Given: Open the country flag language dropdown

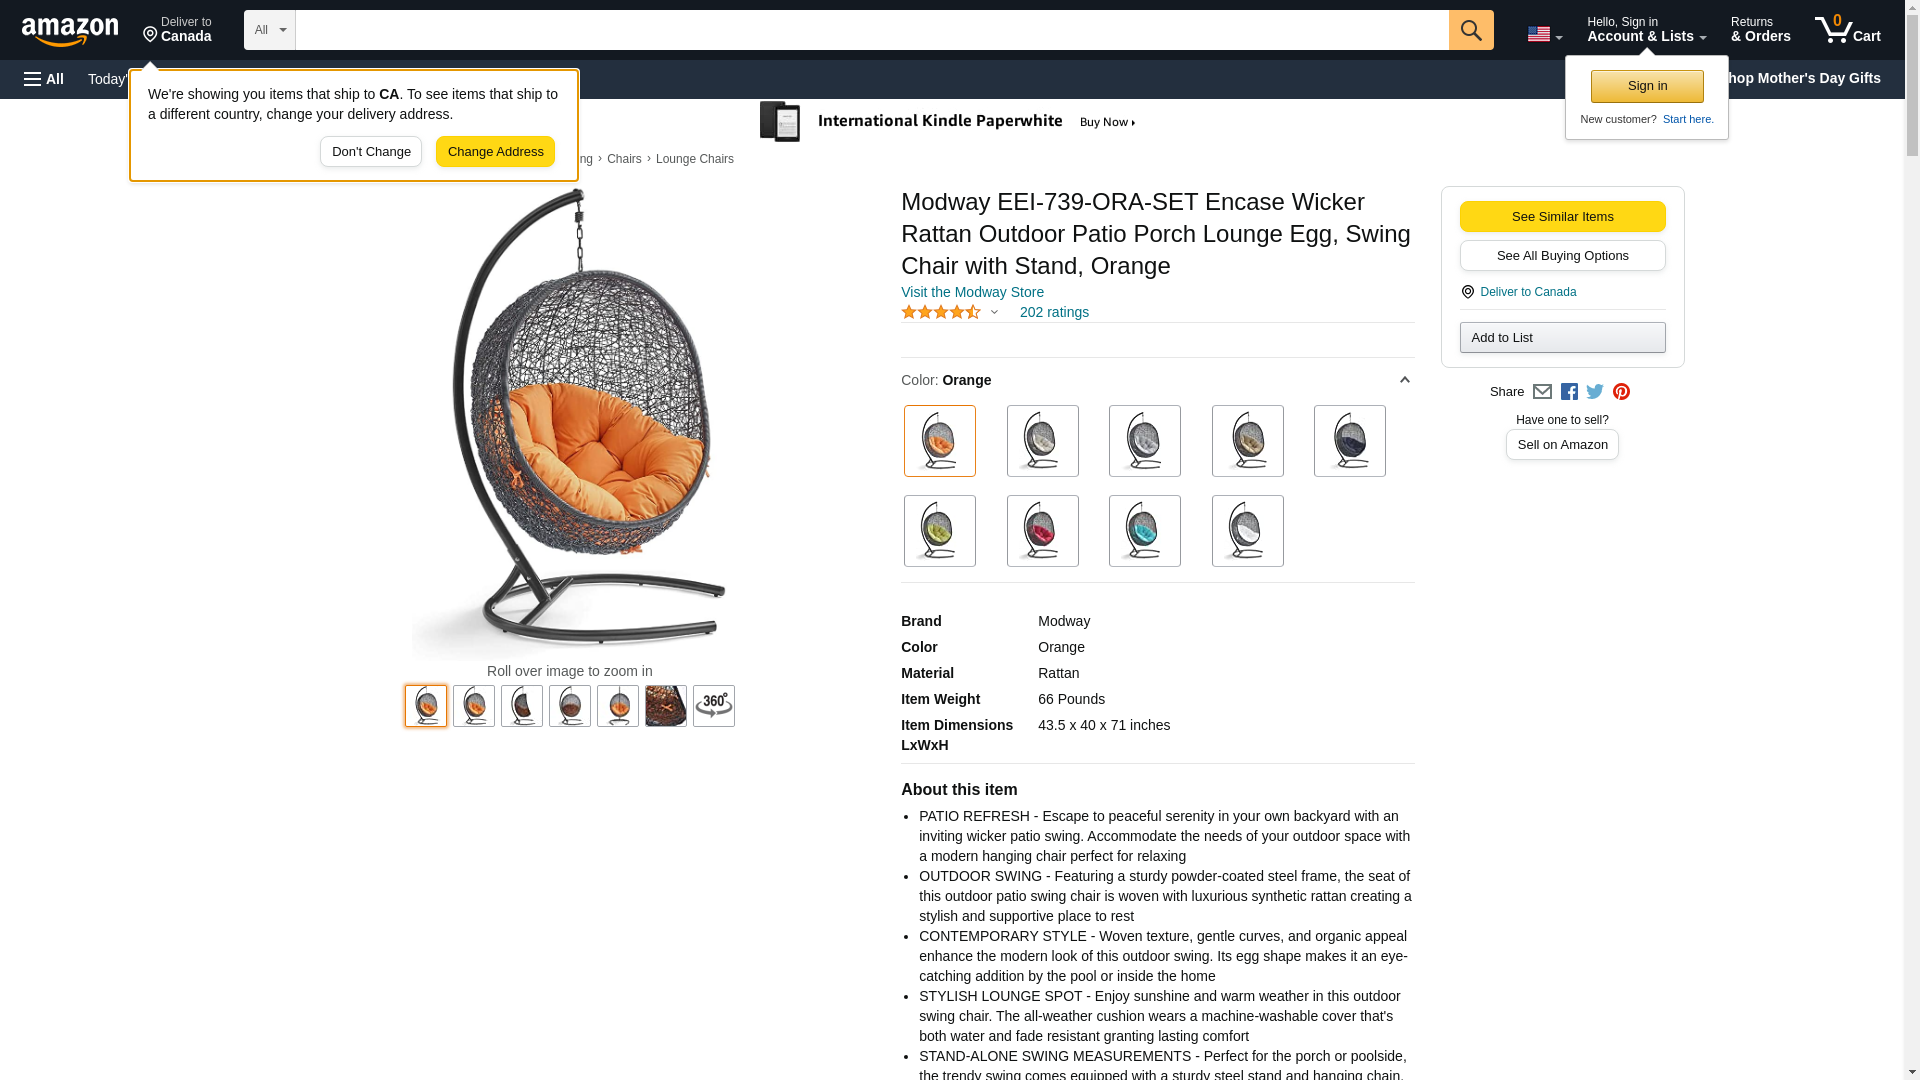Looking at the screenshot, I should point(1544,34).
